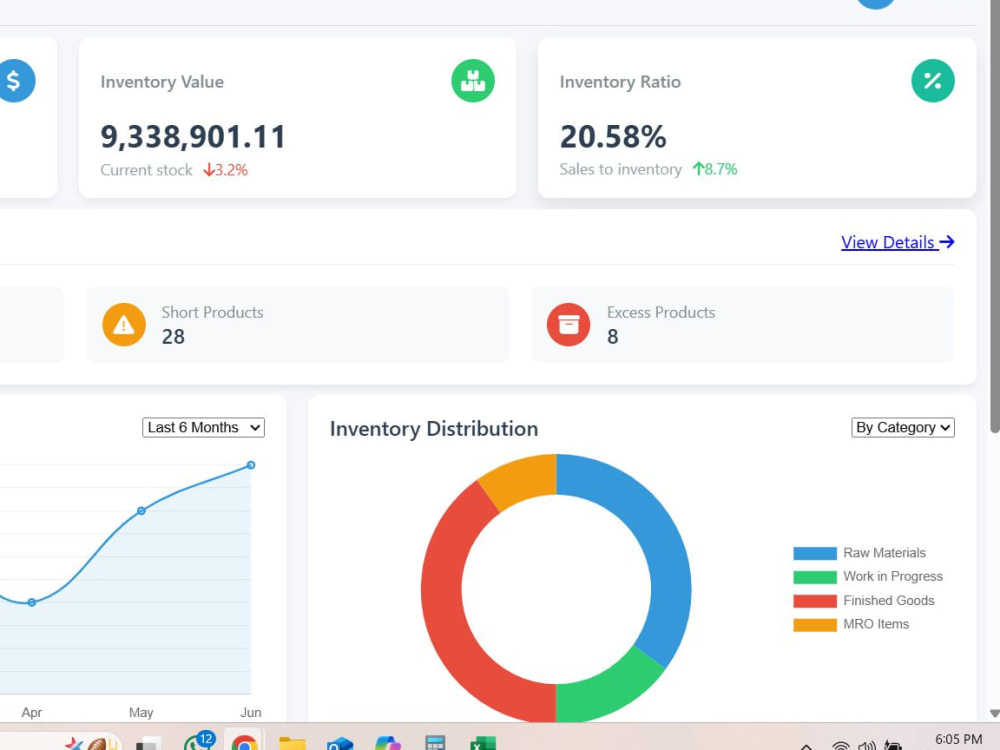Open Chrome from the taskbar
The height and width of the screenshot is (750, 1000).
(244, 742)
